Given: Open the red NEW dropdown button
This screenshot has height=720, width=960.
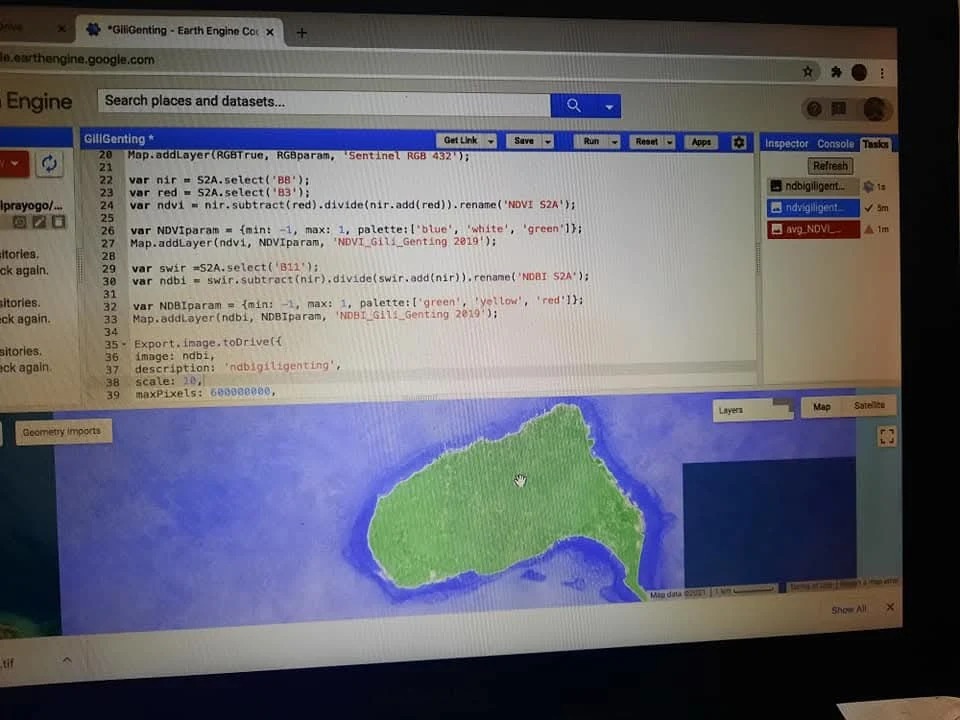Looking at the screenshot, I should click(13, 163).
